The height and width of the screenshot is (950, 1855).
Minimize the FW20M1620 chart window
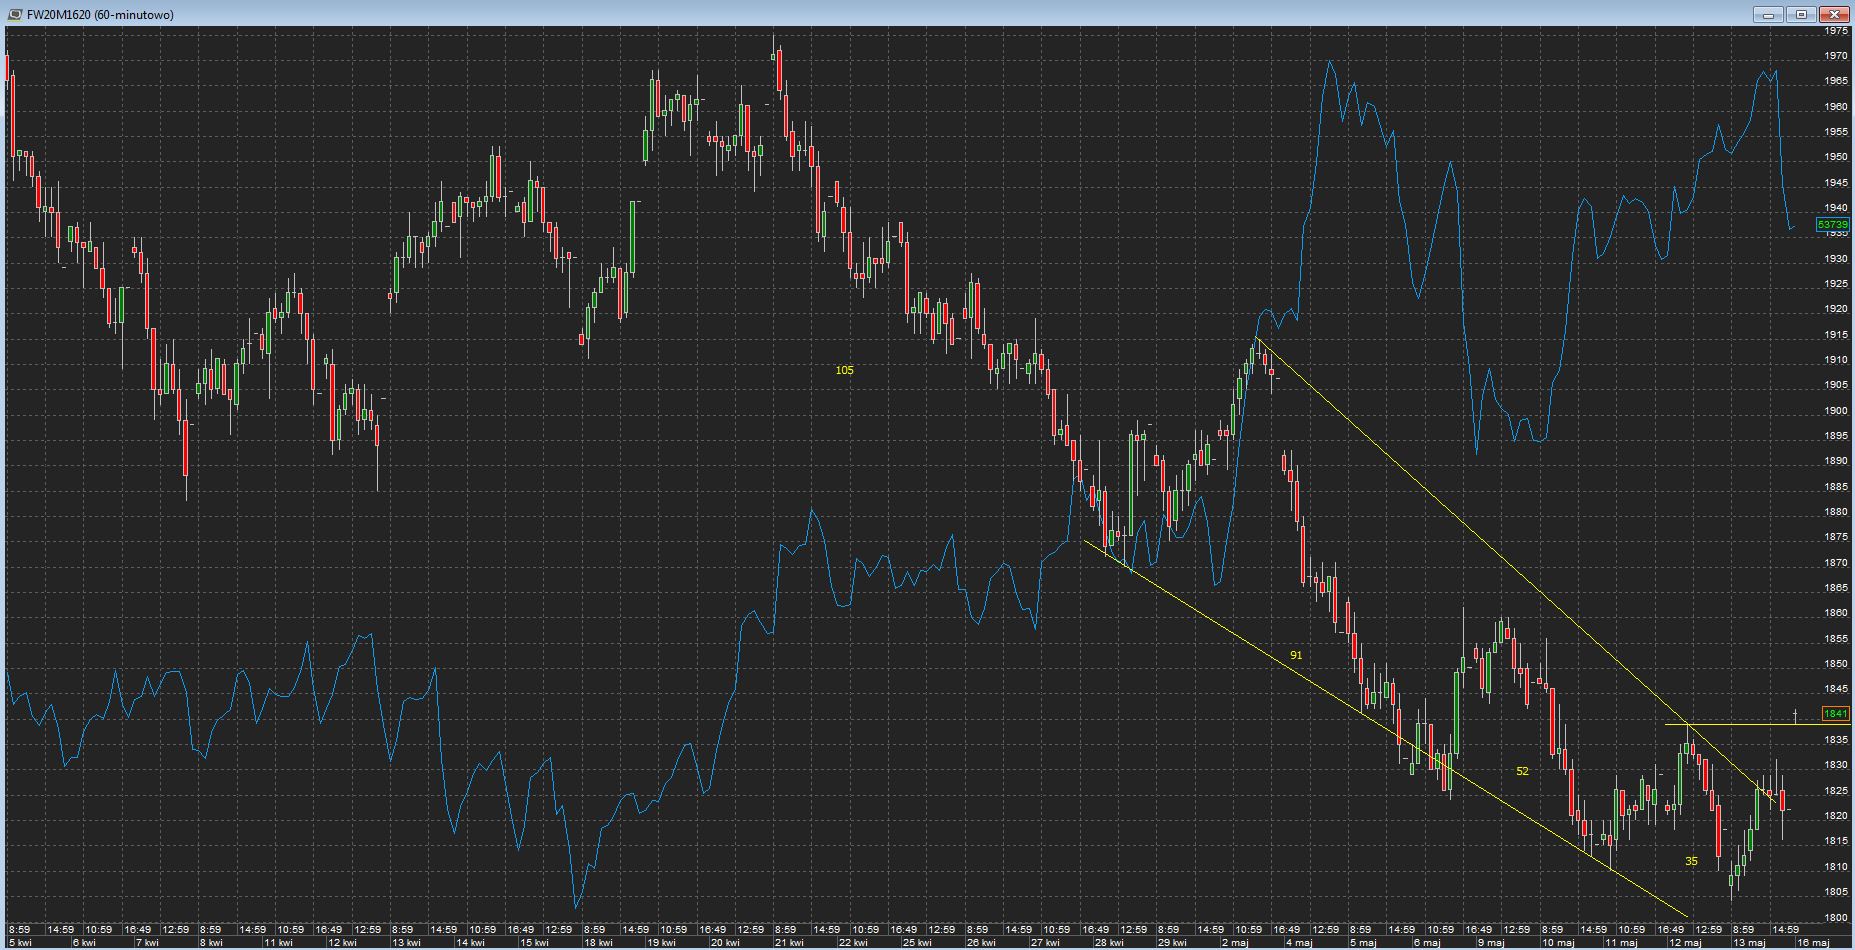coord(1770,14)
